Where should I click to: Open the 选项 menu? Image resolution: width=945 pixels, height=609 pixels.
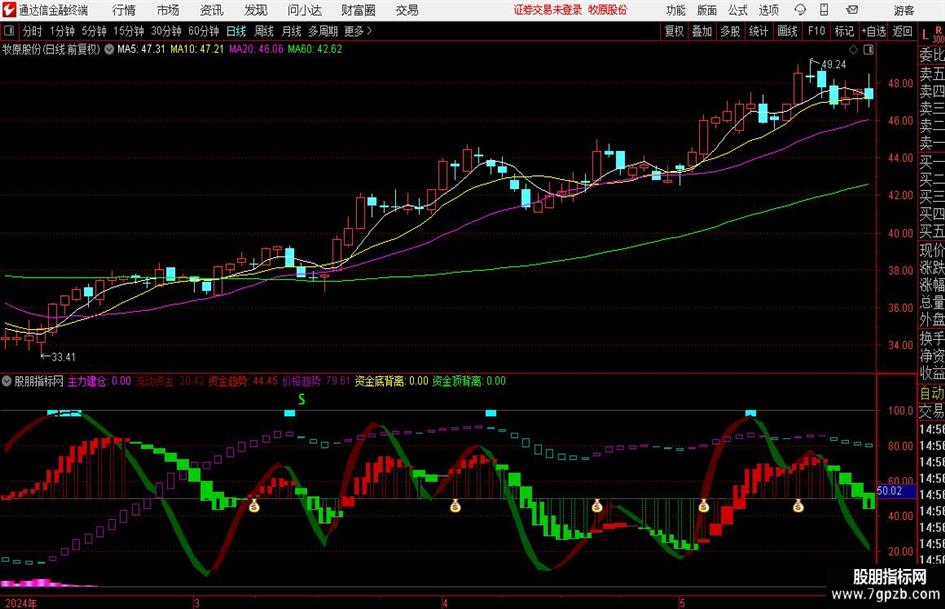[x=768, y=10]
